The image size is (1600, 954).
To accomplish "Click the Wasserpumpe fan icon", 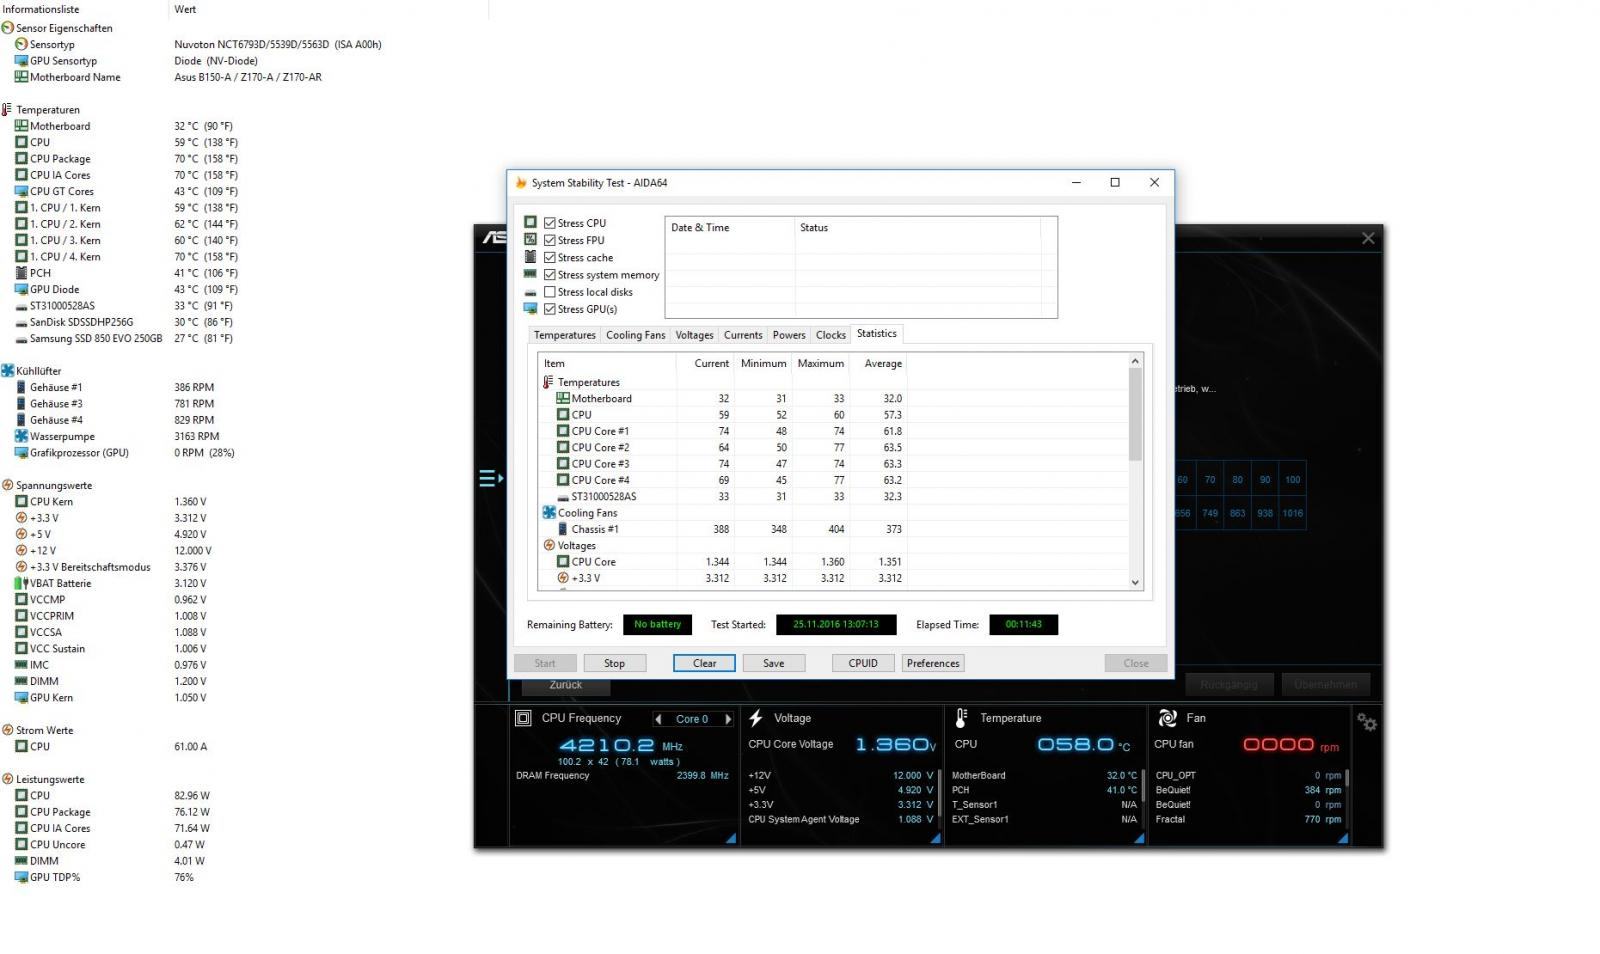I will tap(21, 436).
